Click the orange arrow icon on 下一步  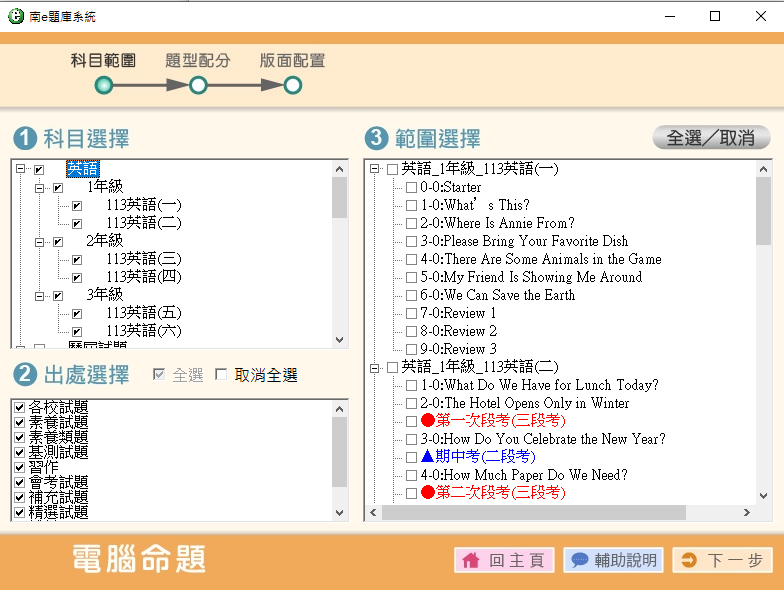point(688,561)
